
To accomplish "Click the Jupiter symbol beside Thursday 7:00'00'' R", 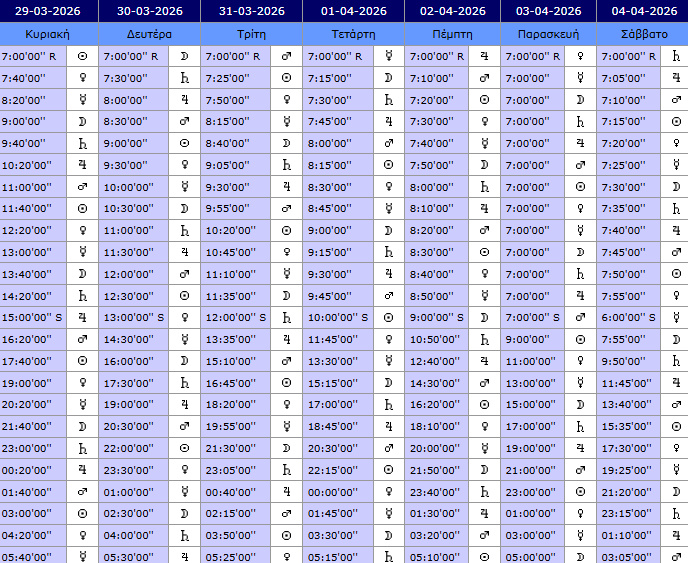I will pyautogui.click(x=484, y=56).
